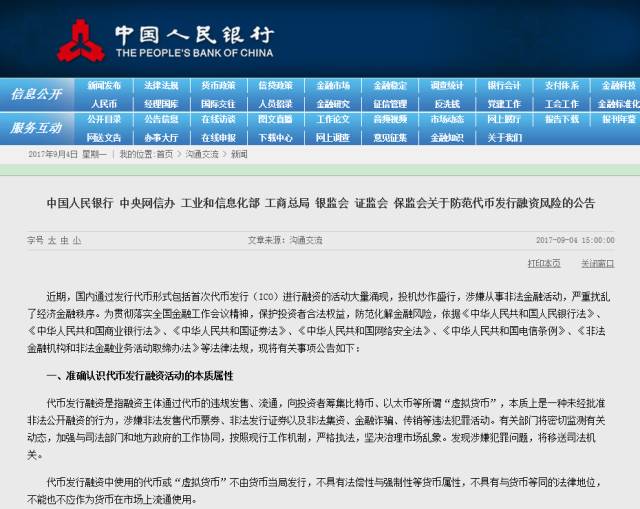Viewport: 640px width, 509px height.
Task: Open 在线申报 link
Action: pos(218,138)
